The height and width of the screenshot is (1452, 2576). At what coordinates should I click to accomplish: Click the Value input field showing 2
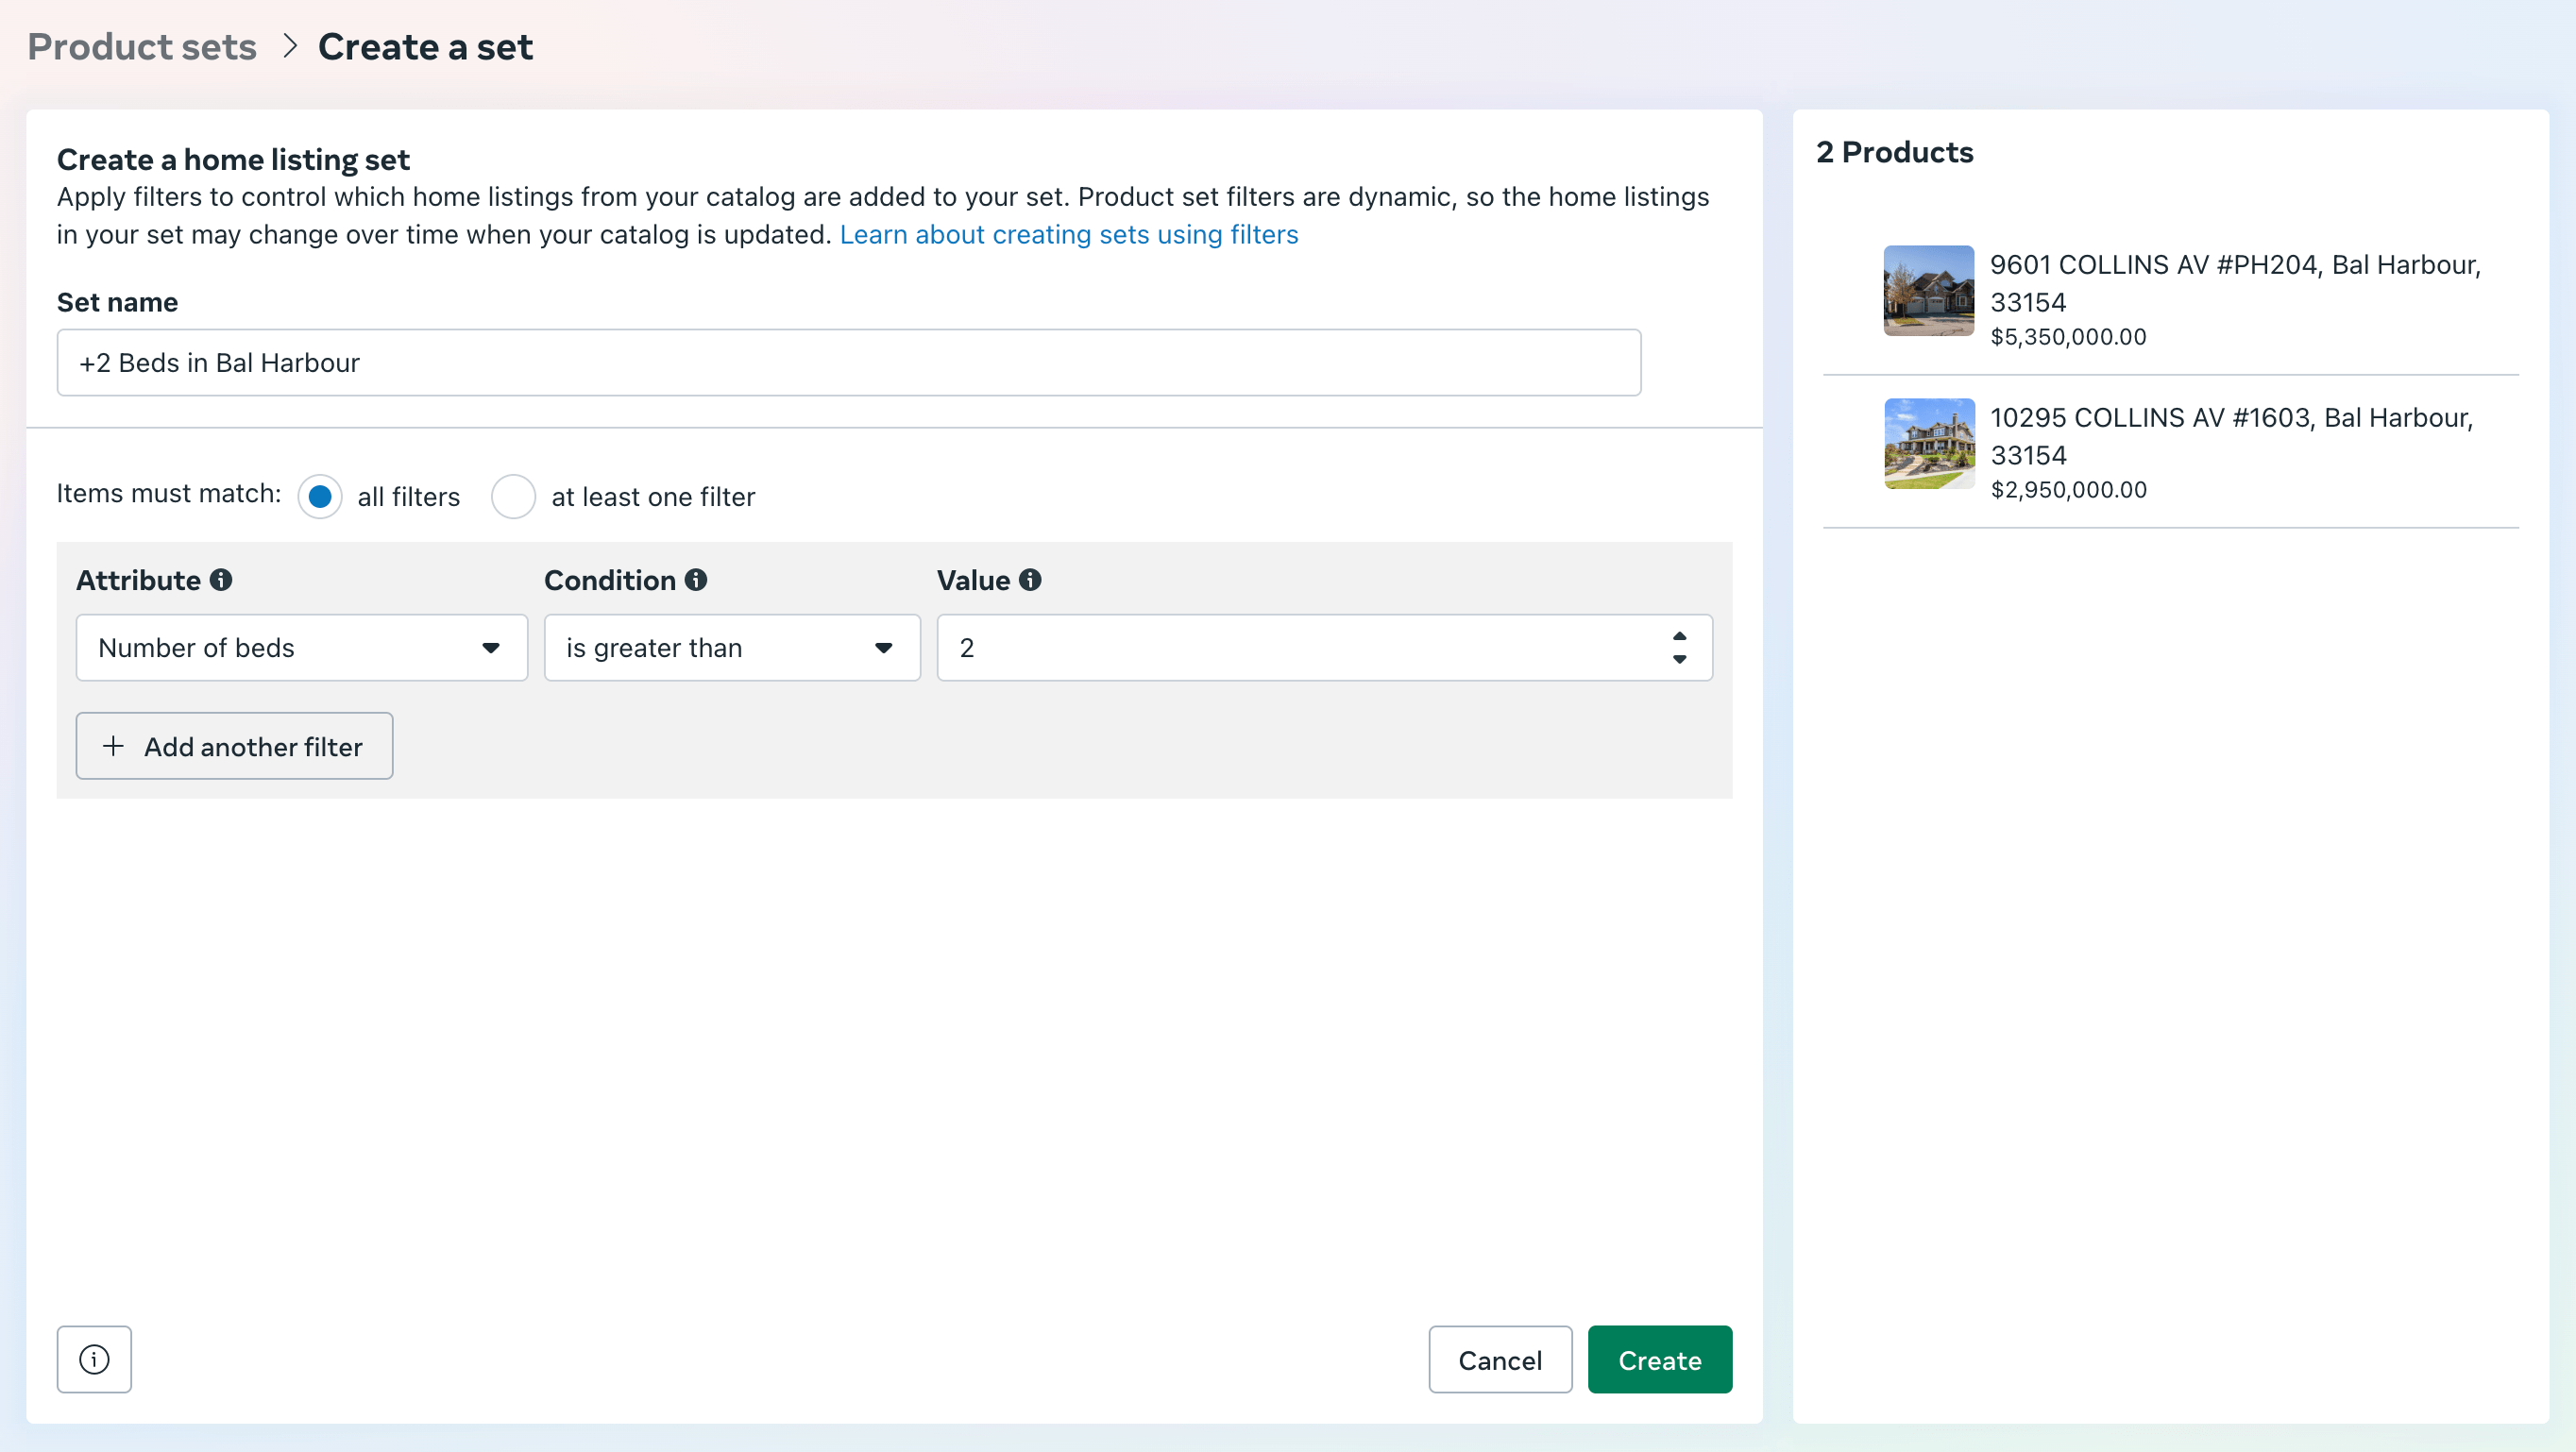1324,648
